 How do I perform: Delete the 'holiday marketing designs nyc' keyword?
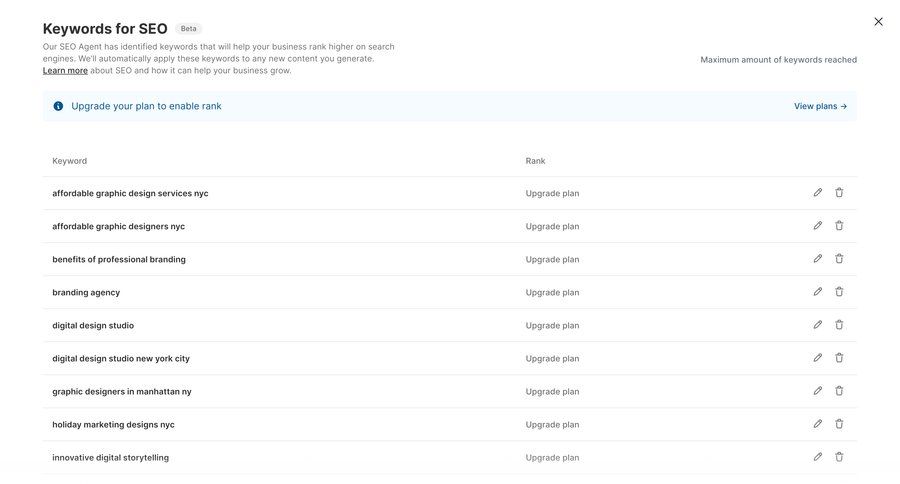coord(839,424)
